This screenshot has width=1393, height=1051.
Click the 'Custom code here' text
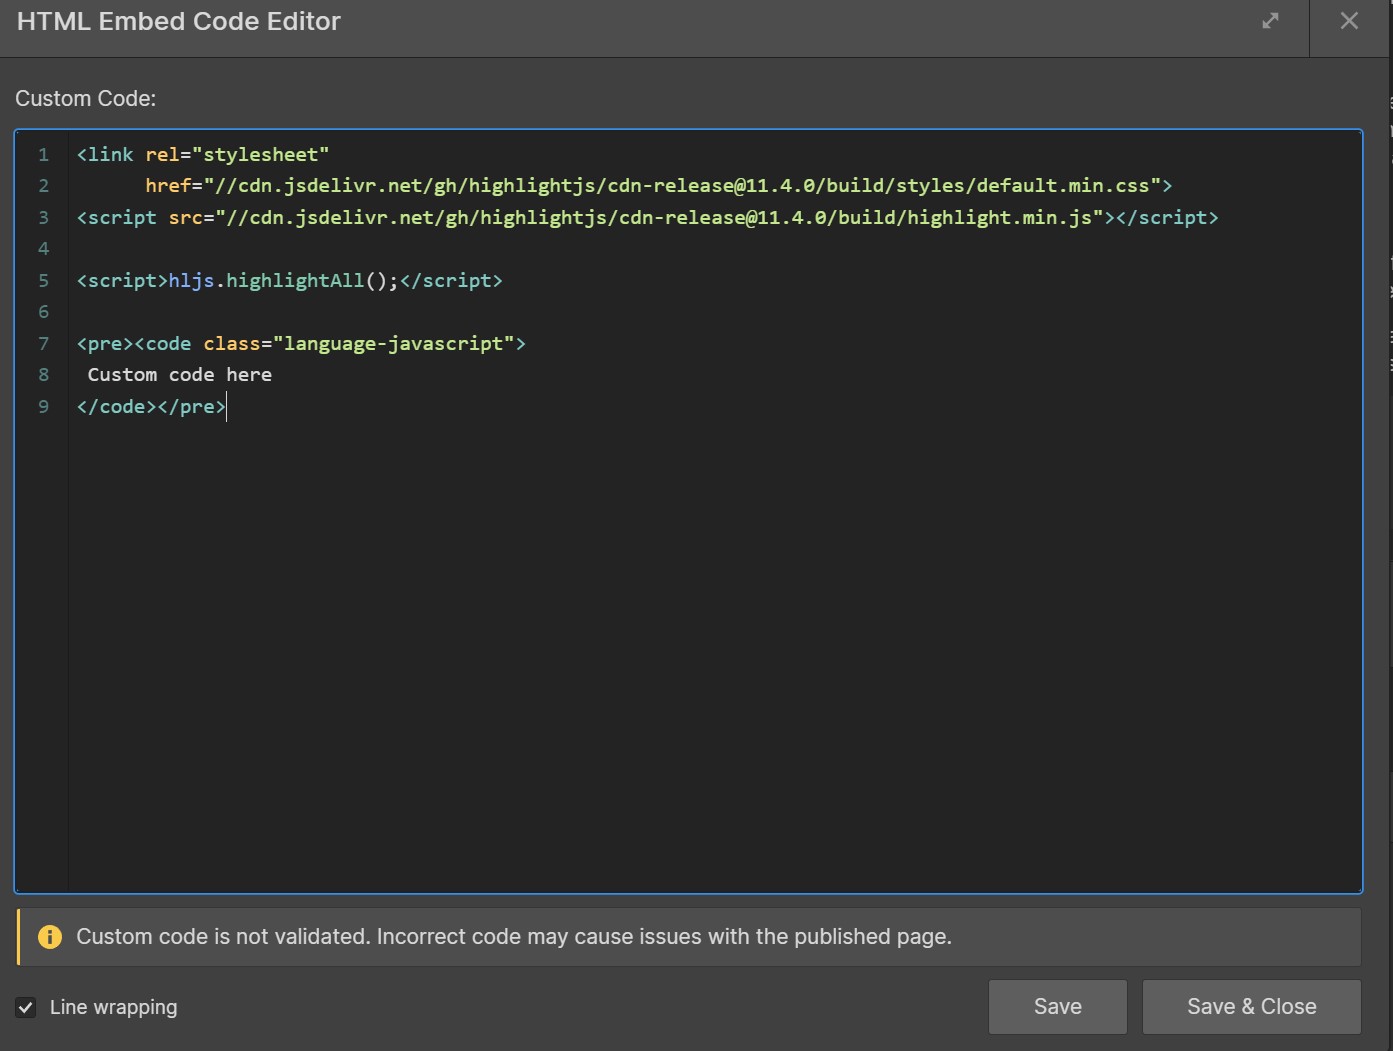pyautogui.click(x=180, y=375)
